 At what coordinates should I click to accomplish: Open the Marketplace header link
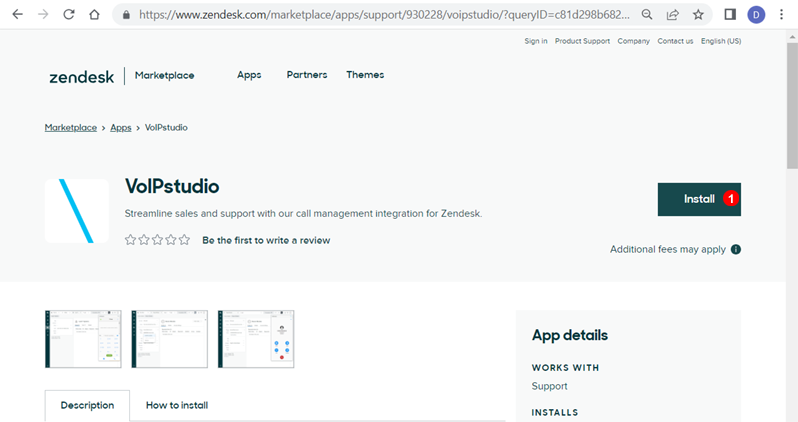[x=164, y=75]
